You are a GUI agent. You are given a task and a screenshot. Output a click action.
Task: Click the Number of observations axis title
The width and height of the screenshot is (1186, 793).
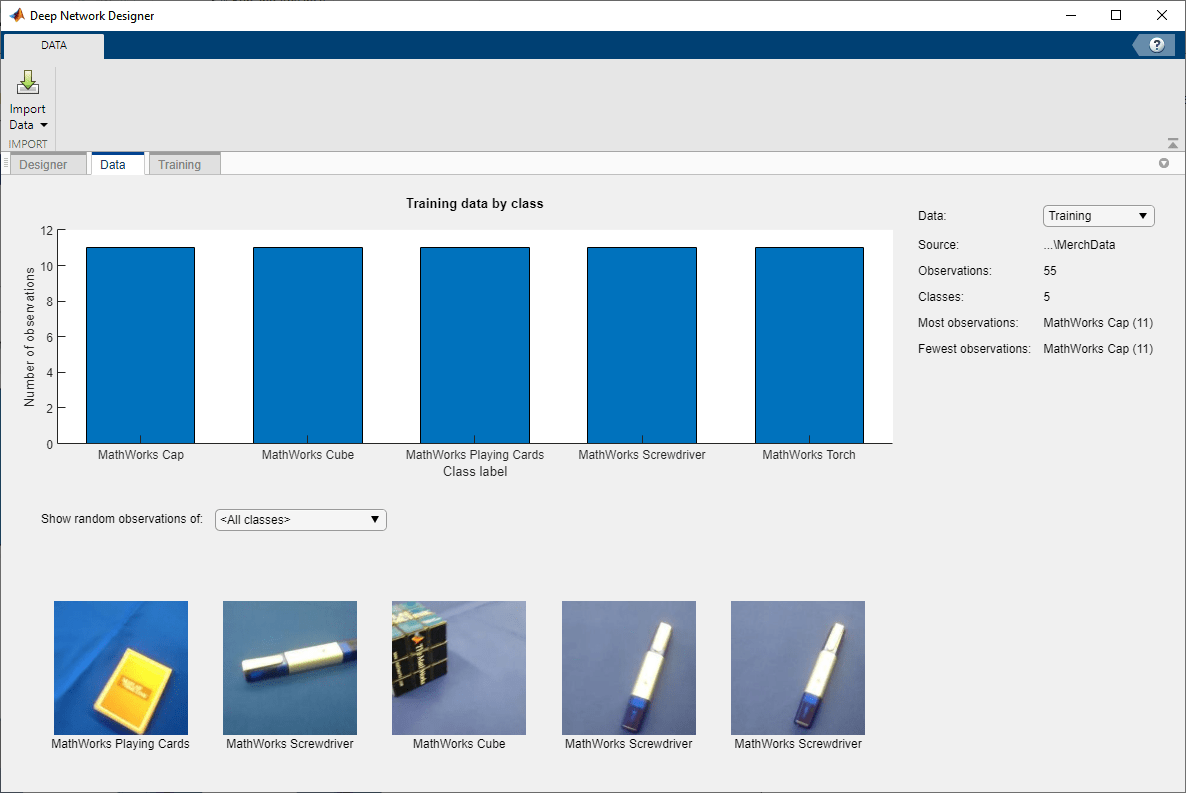pos(29,337)
